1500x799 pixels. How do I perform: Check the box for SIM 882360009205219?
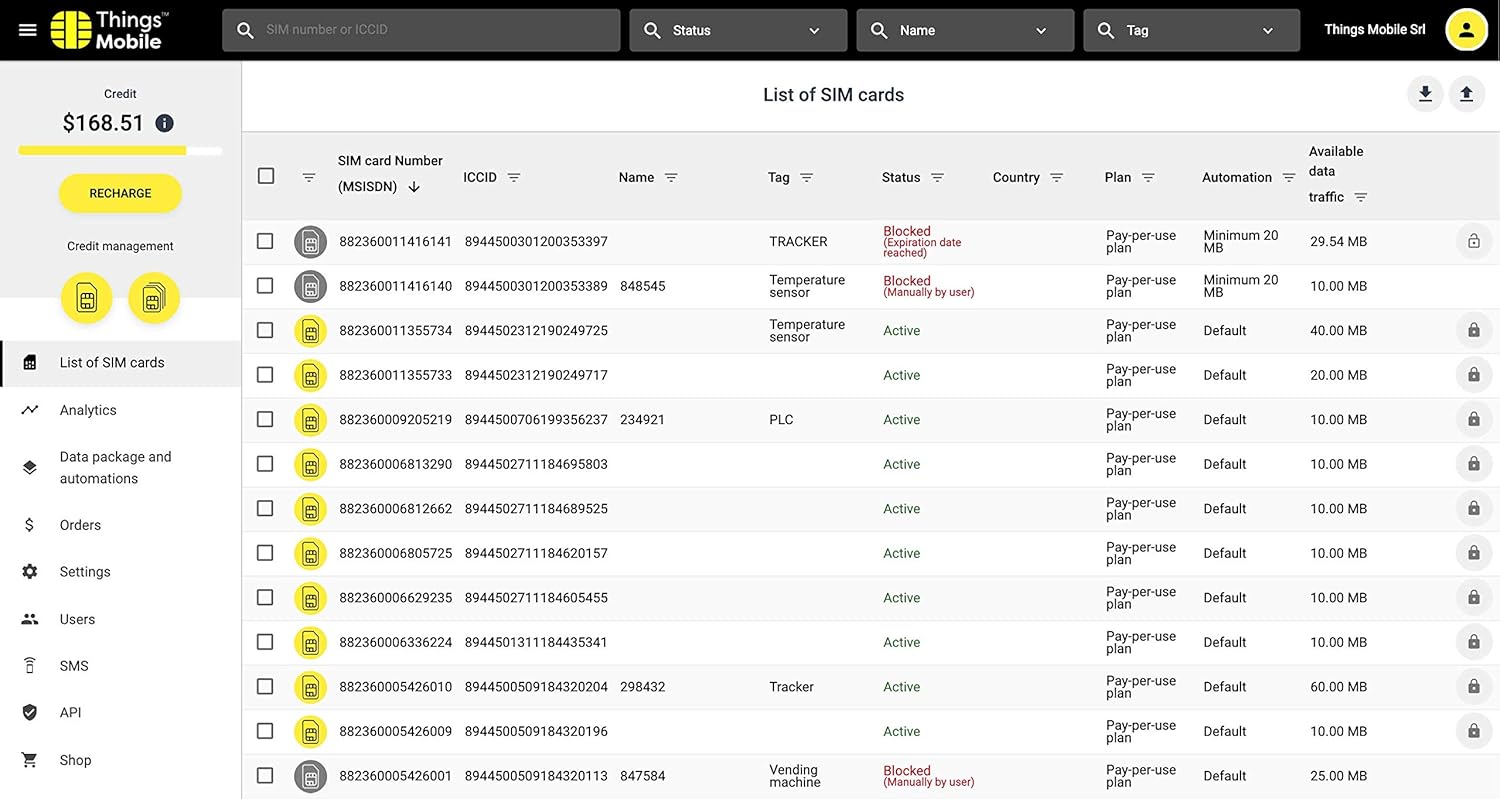click(265, 419)
